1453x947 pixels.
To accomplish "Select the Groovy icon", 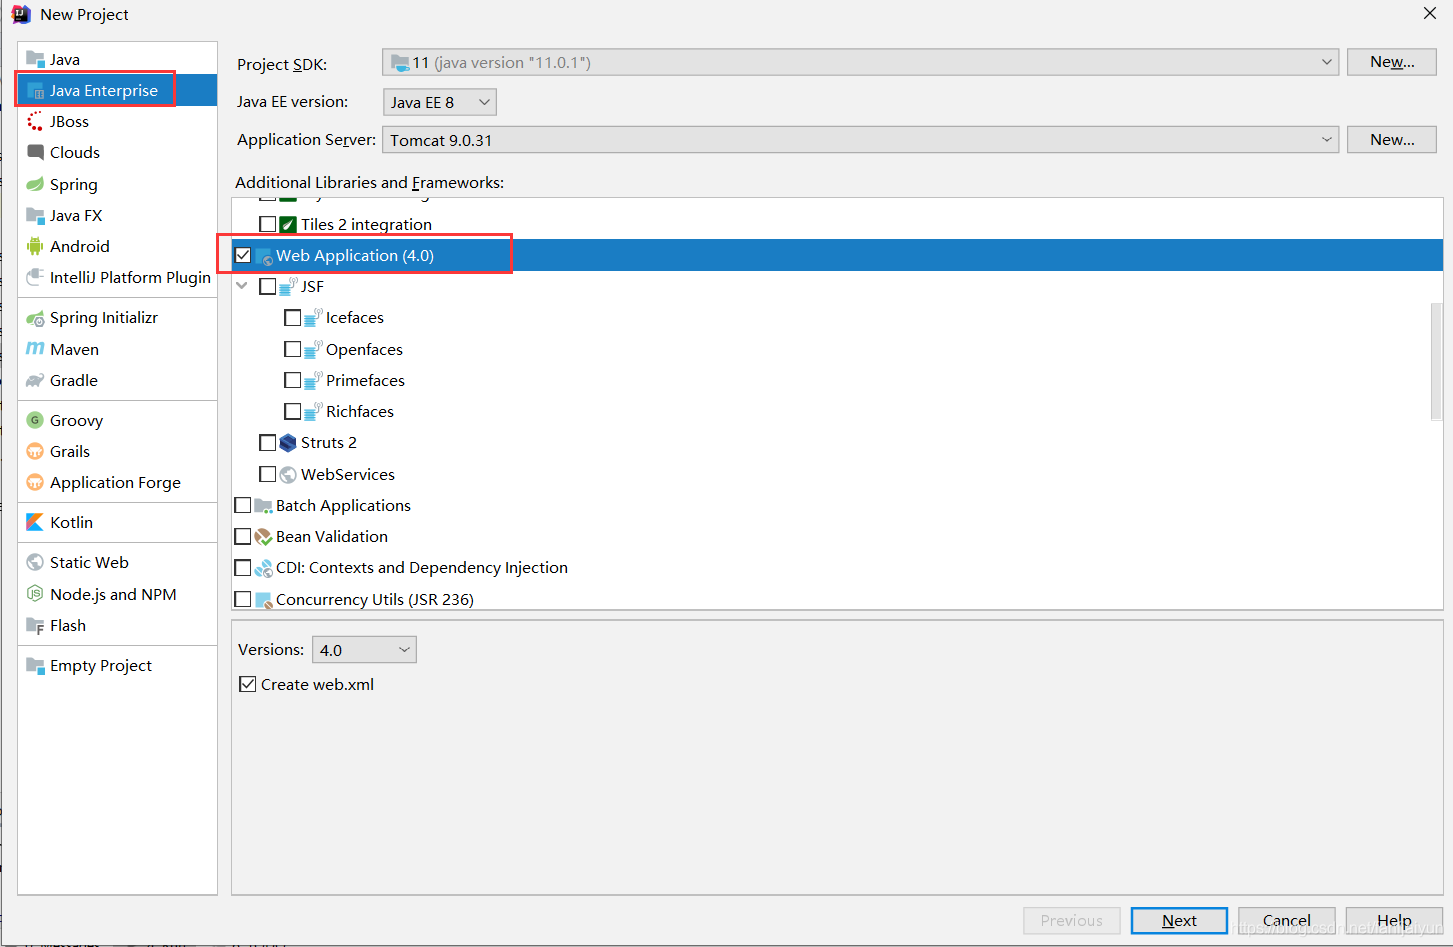I will (x=35, y=420).
